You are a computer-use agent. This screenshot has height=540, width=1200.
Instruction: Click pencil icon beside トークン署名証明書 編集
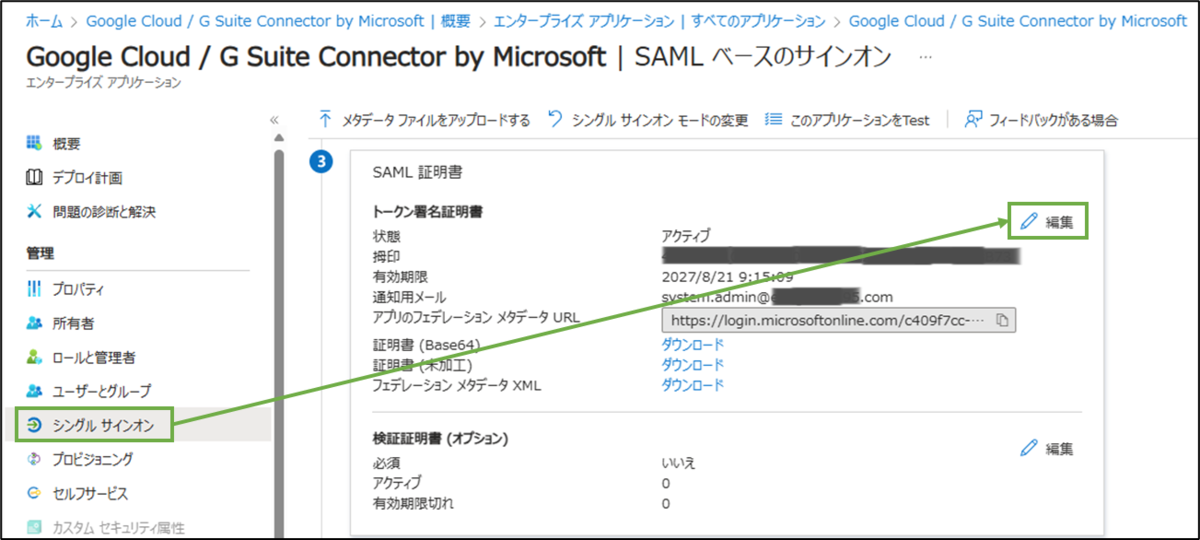pos(1029,221)
